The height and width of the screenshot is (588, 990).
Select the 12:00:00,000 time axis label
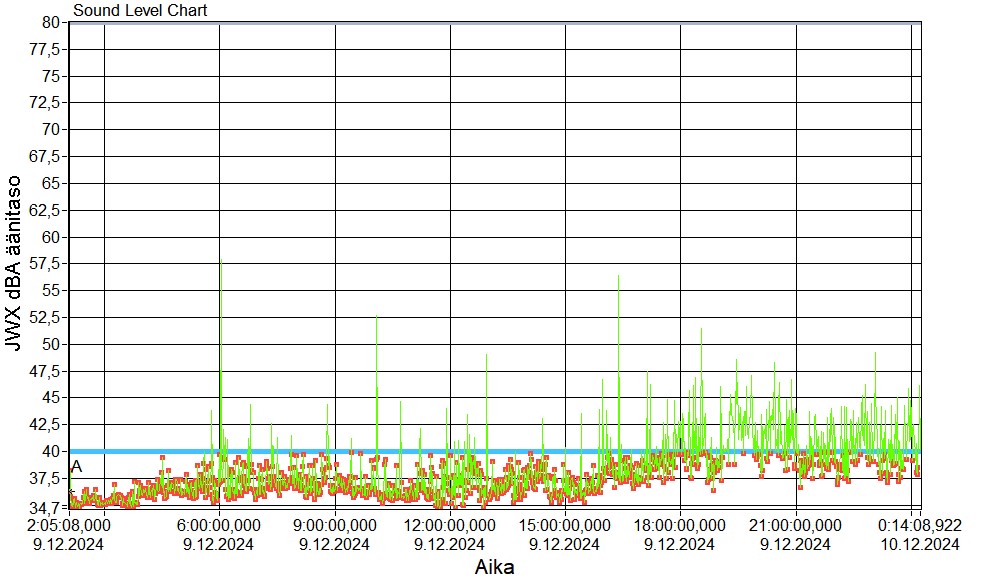[451, 526]
